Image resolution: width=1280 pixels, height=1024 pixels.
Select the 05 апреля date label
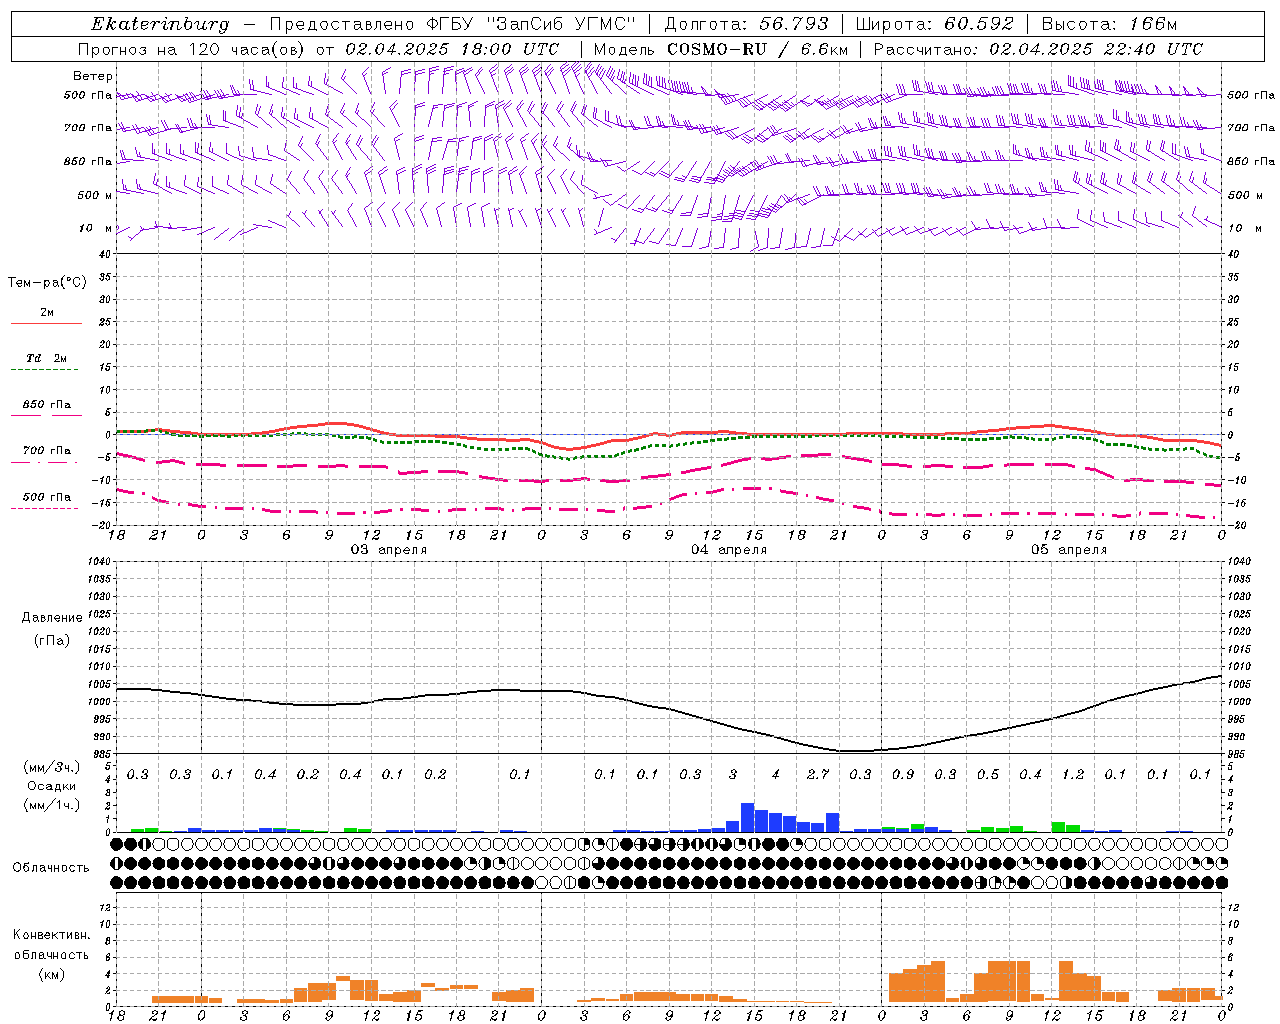pyautogui.click(x=1069, y=550)
